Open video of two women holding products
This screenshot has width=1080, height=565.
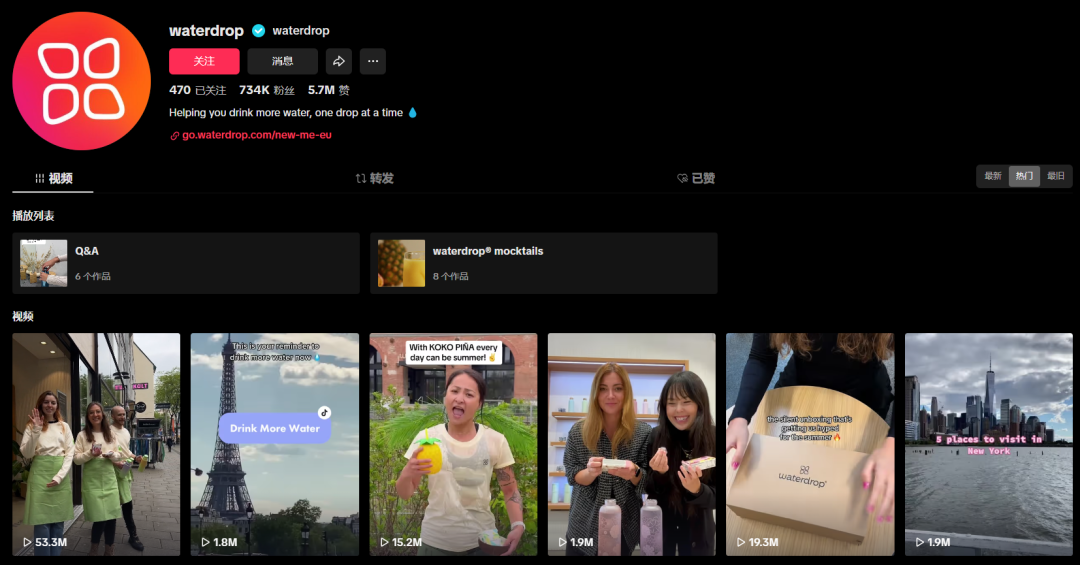(632, 444)
